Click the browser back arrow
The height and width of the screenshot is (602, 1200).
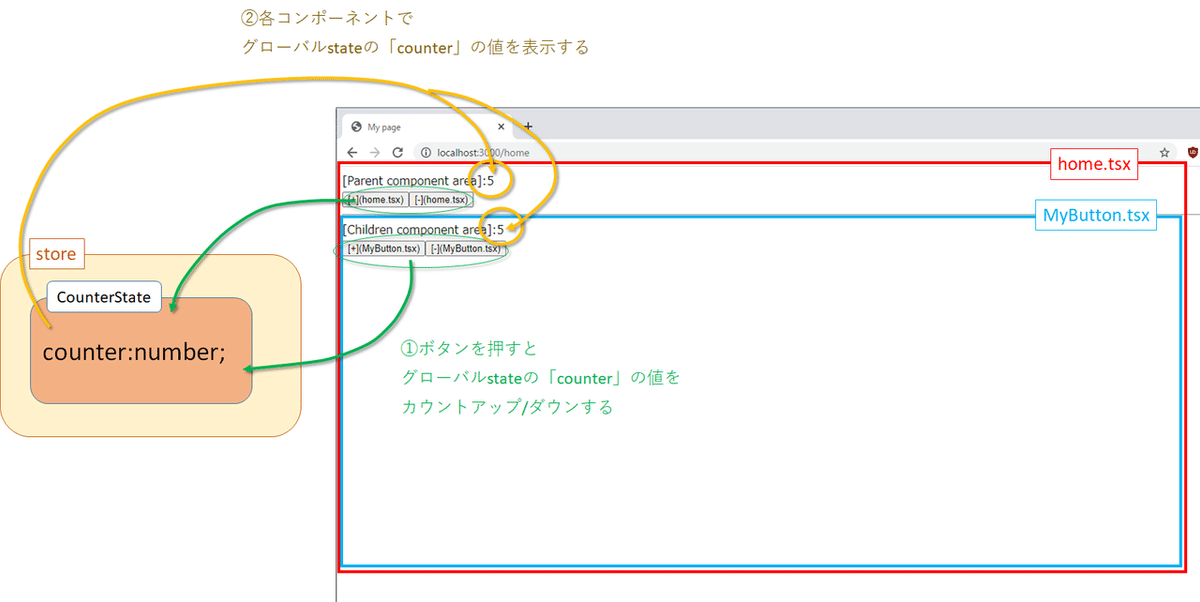pos(352,152)
